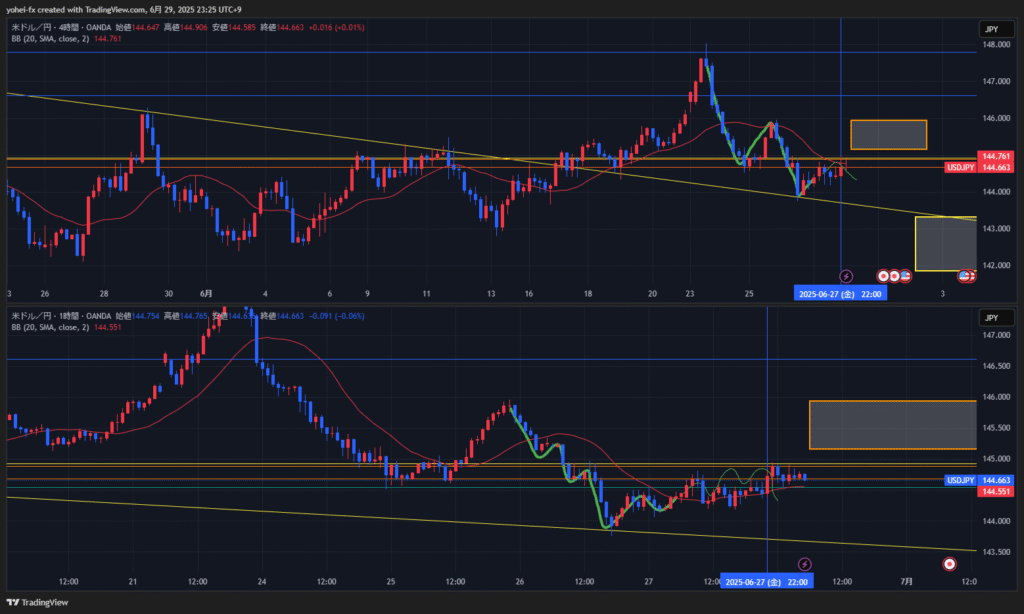1024x614 pixels.
Task: Click the 23 date label on the 4-hour time axis
Action: [x=690, y=294]
